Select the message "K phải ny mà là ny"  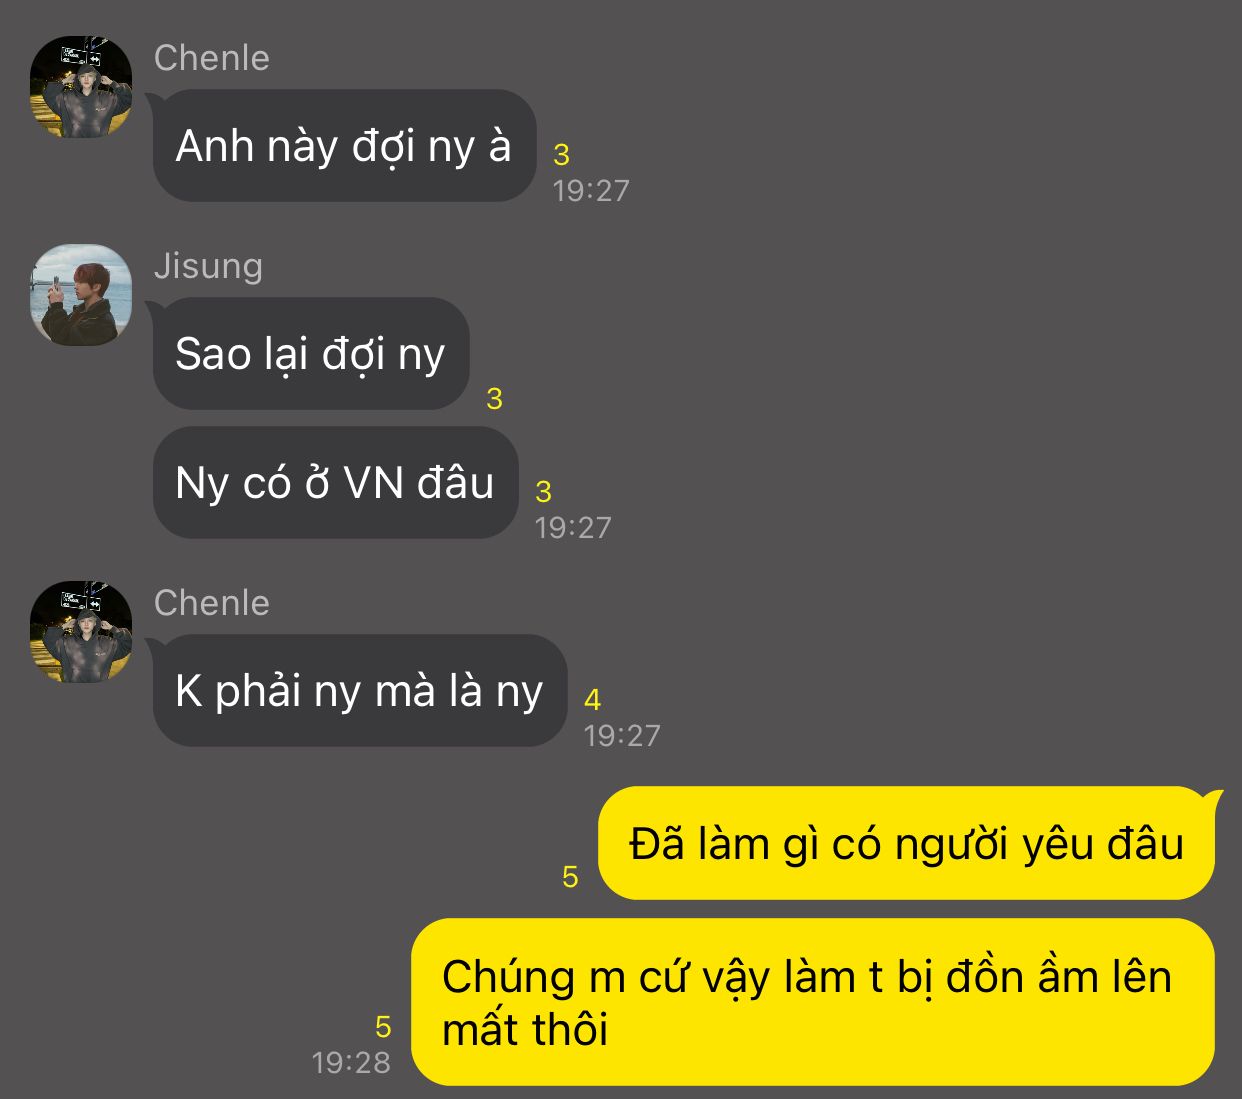click(x=360, y=691)
